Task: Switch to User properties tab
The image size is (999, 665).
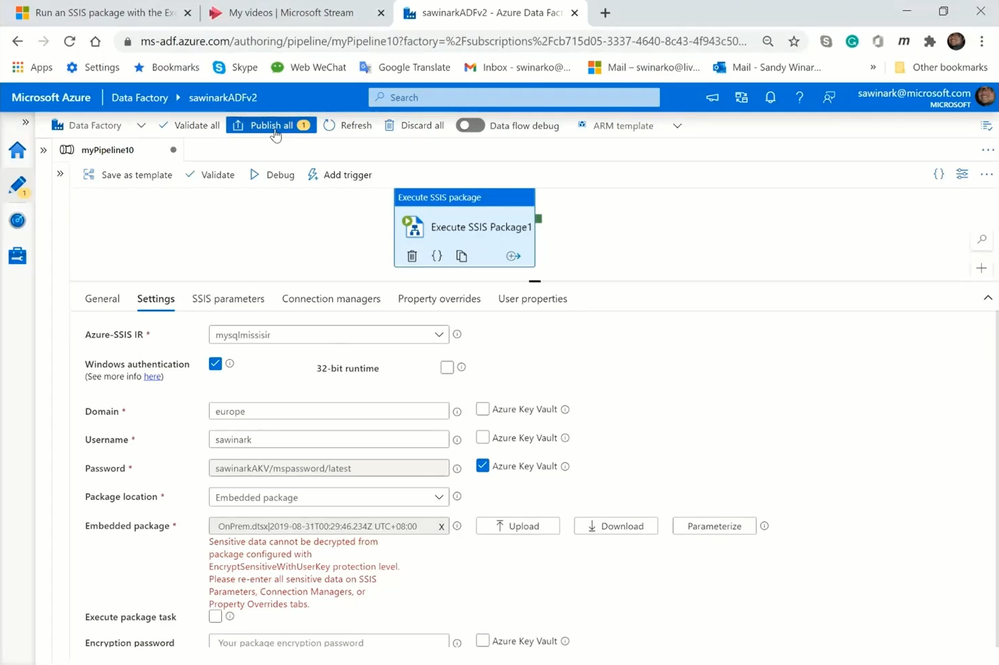Action: tap(533, 299)
